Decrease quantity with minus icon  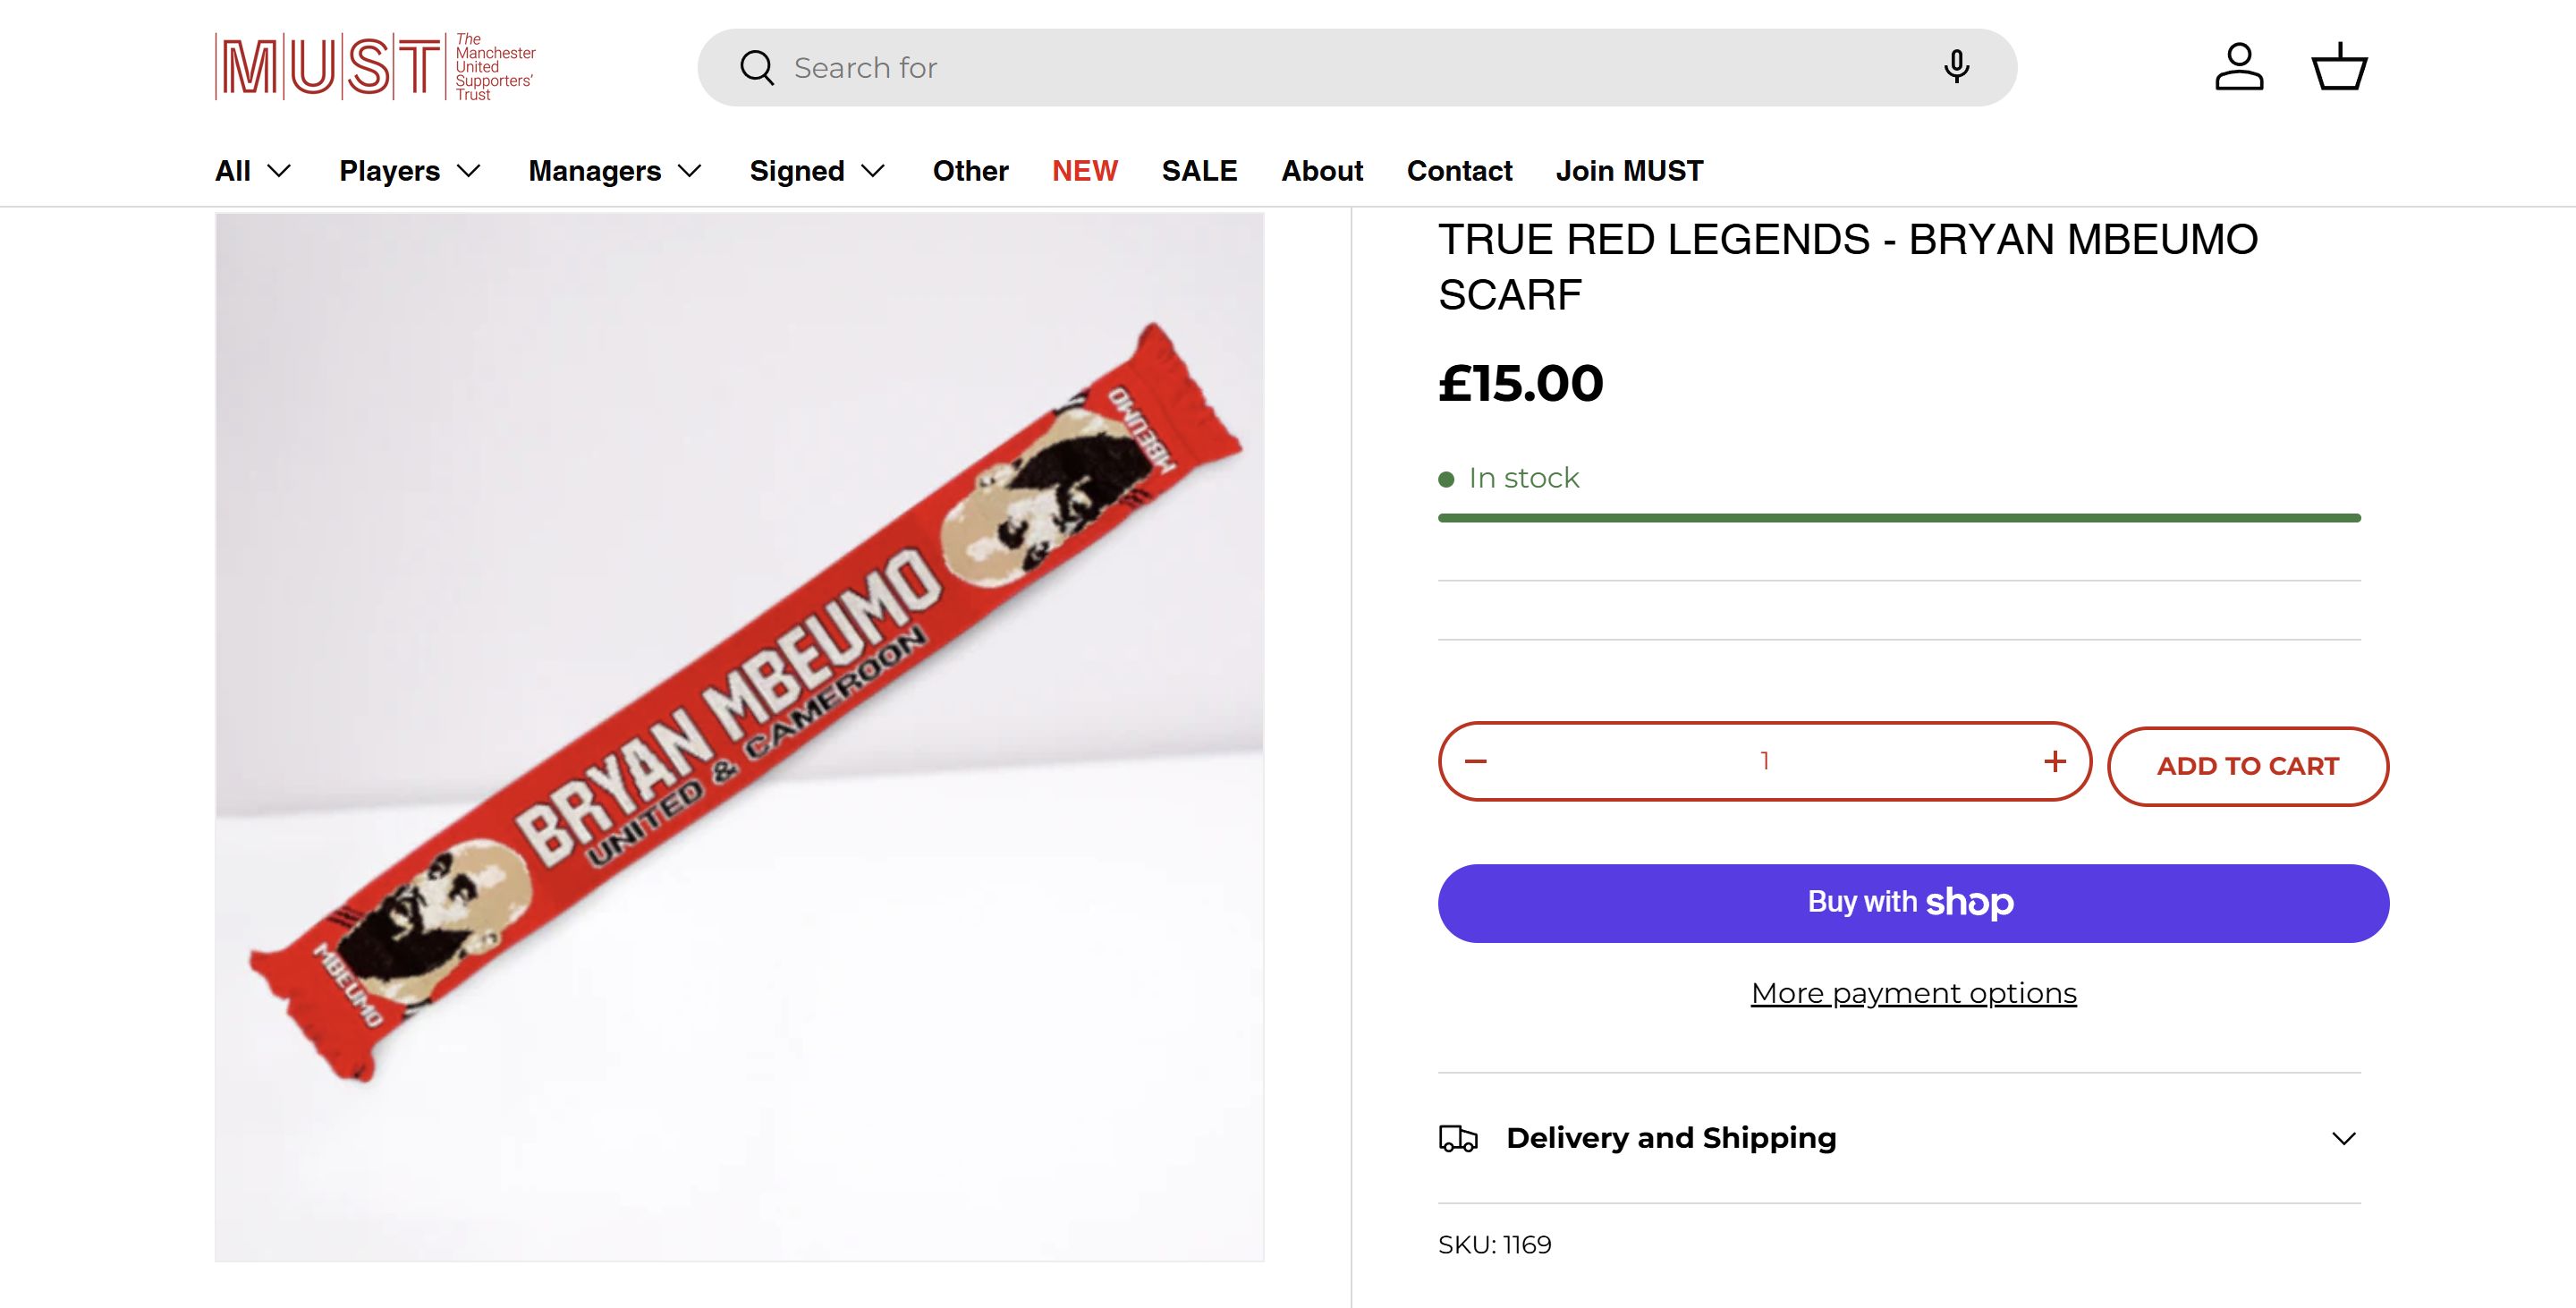[x=1476, y=761]
